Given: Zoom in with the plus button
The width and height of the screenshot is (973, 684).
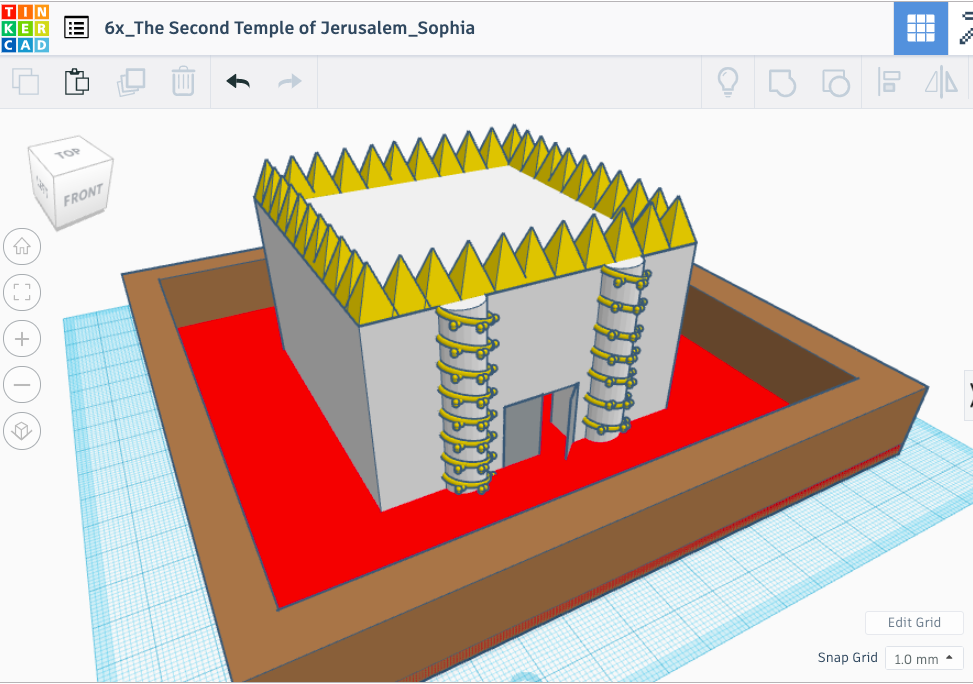Looking at the screenshot, I should [22, 339].
